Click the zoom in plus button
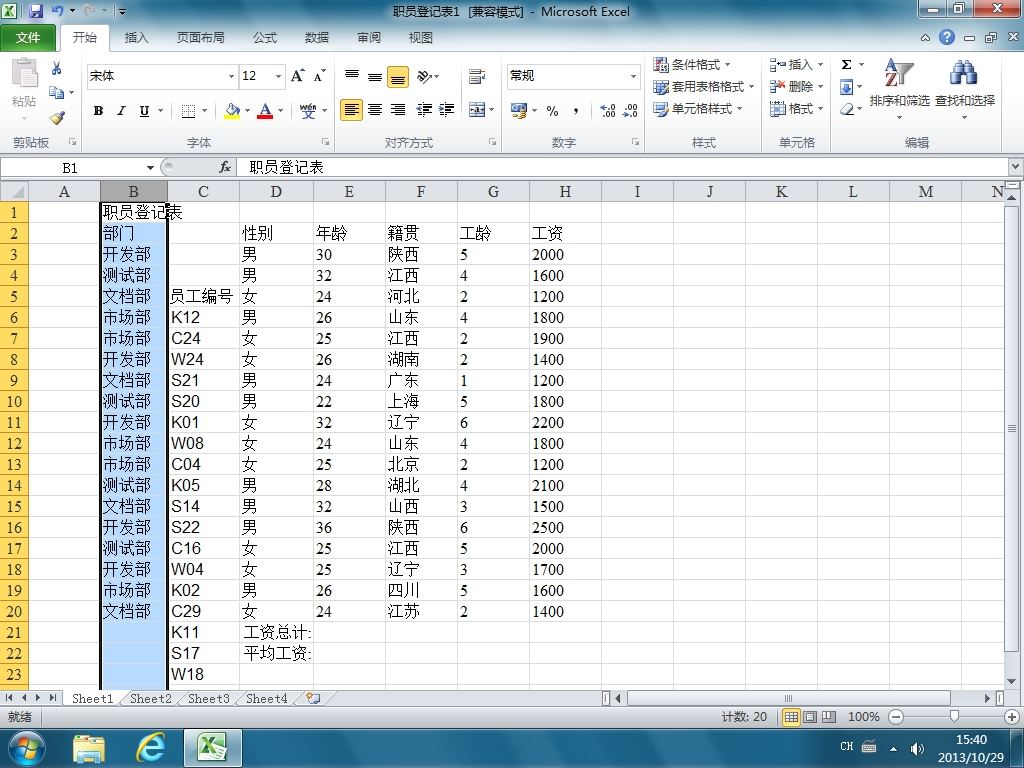 tap(1012, 717)
